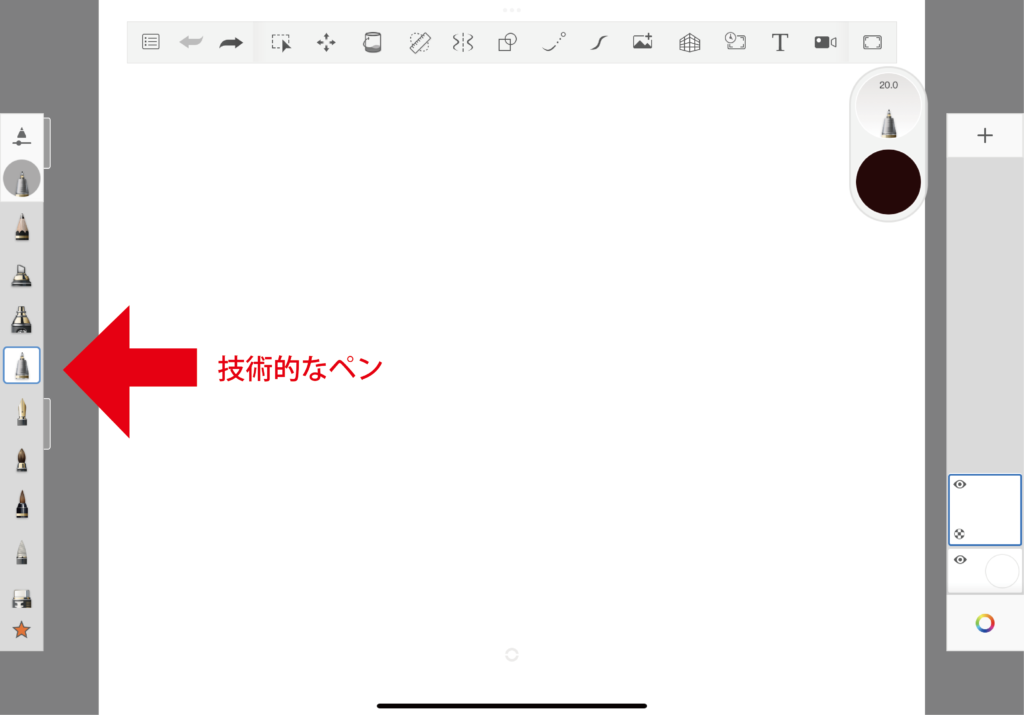Choose the brown-tipped Paint Brush
The image size is (1024, 715).
click(22, 460)
